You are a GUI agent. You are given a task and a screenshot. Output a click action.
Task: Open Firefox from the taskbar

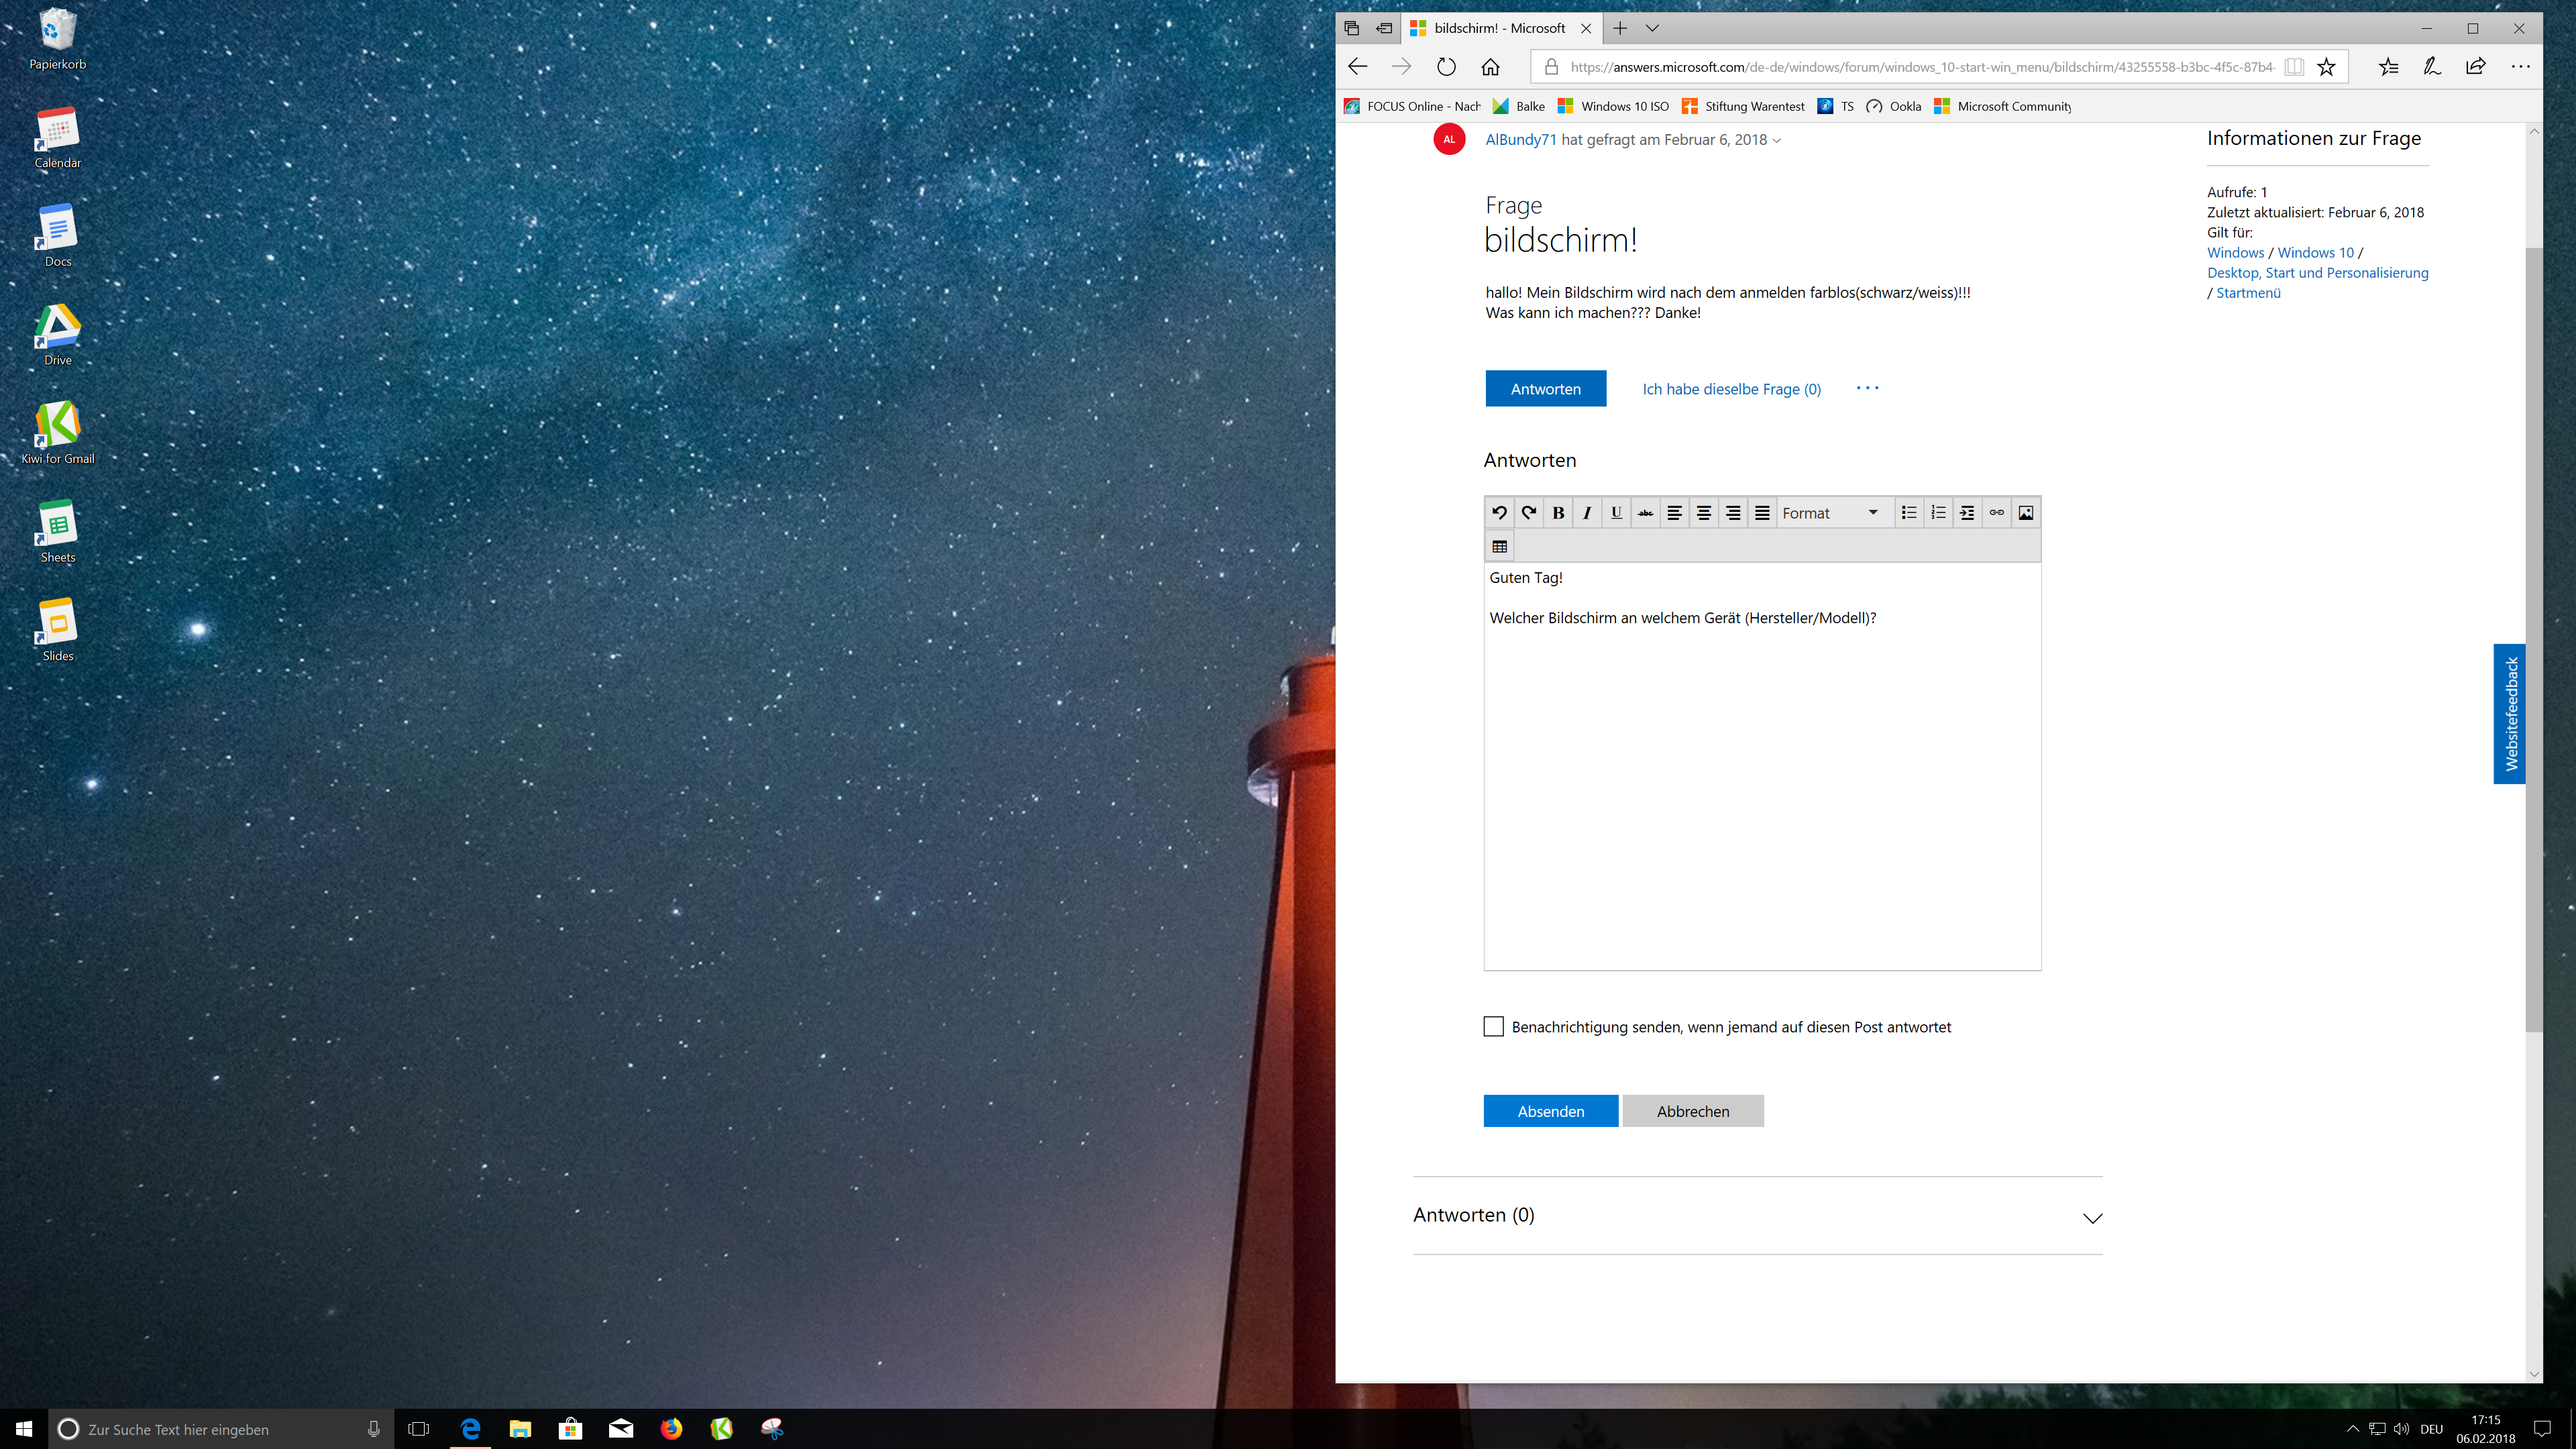coord(671,1428)
